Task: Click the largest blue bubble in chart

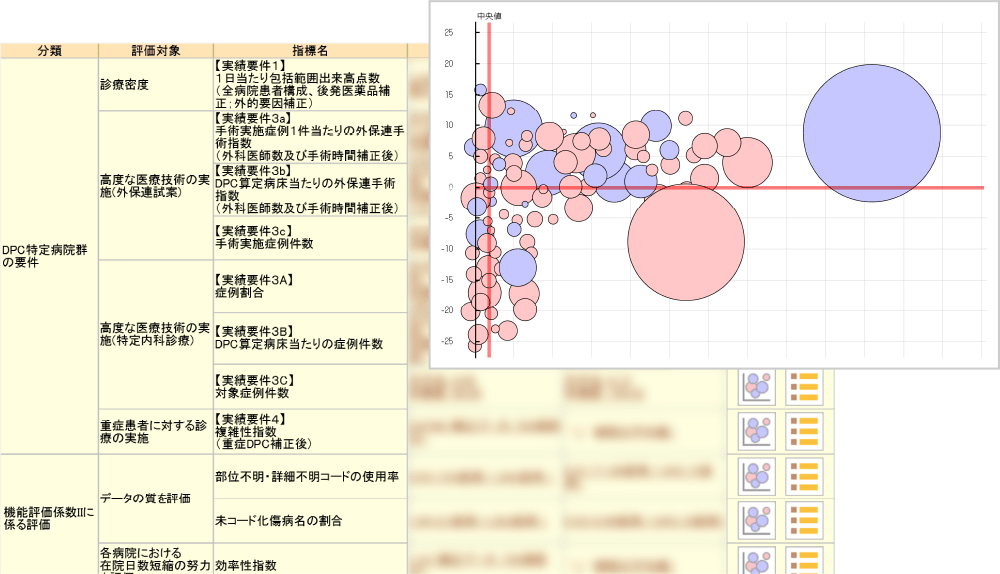Action: (872, 133)
